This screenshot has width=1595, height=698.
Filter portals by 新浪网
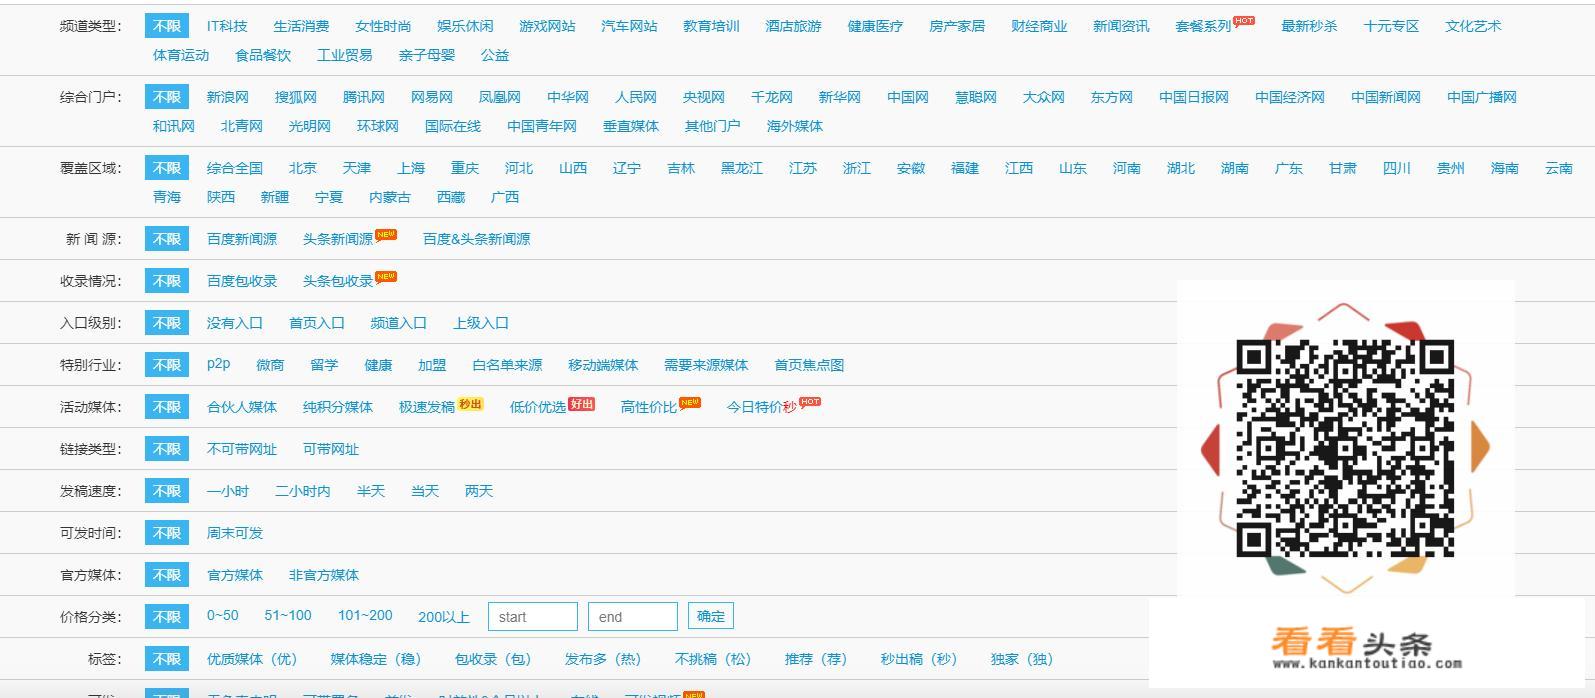(x=228, y=97)
